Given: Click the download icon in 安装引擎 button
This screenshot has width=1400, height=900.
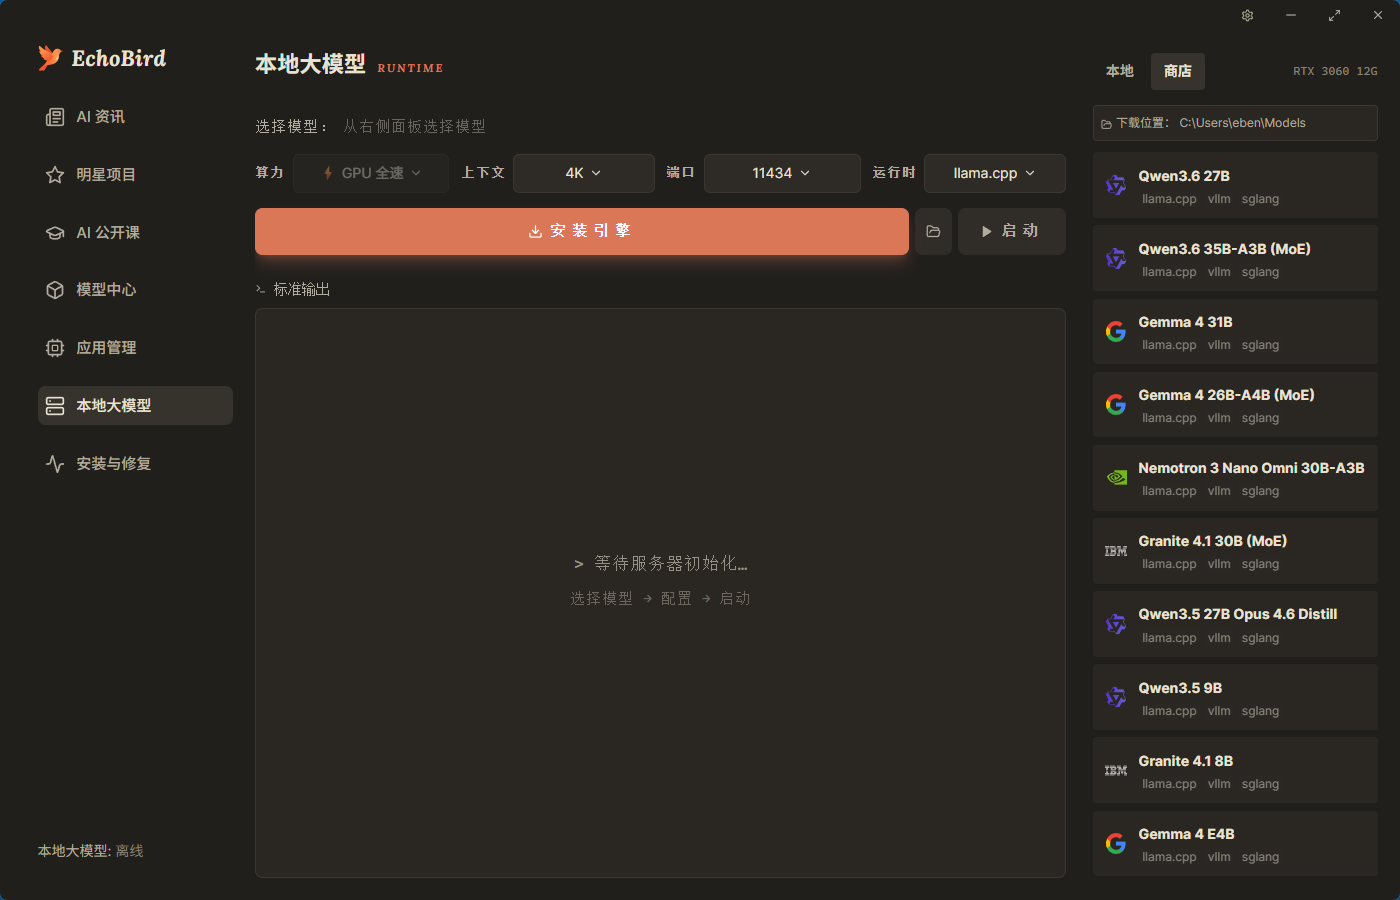Looking at the screenshot, I should click(535, 231).
